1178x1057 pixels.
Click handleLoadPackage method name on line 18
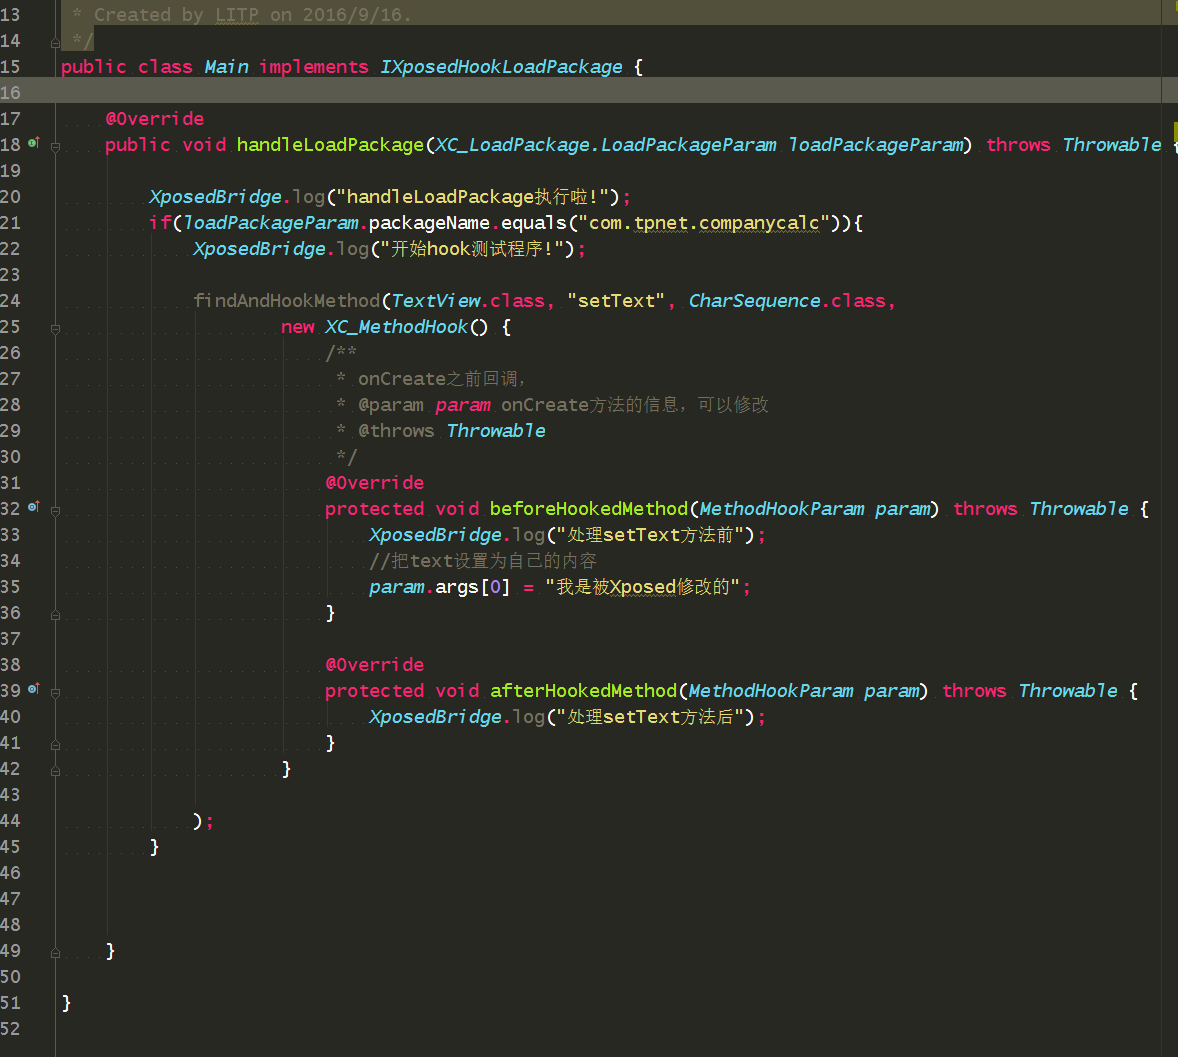pos(331,145)
